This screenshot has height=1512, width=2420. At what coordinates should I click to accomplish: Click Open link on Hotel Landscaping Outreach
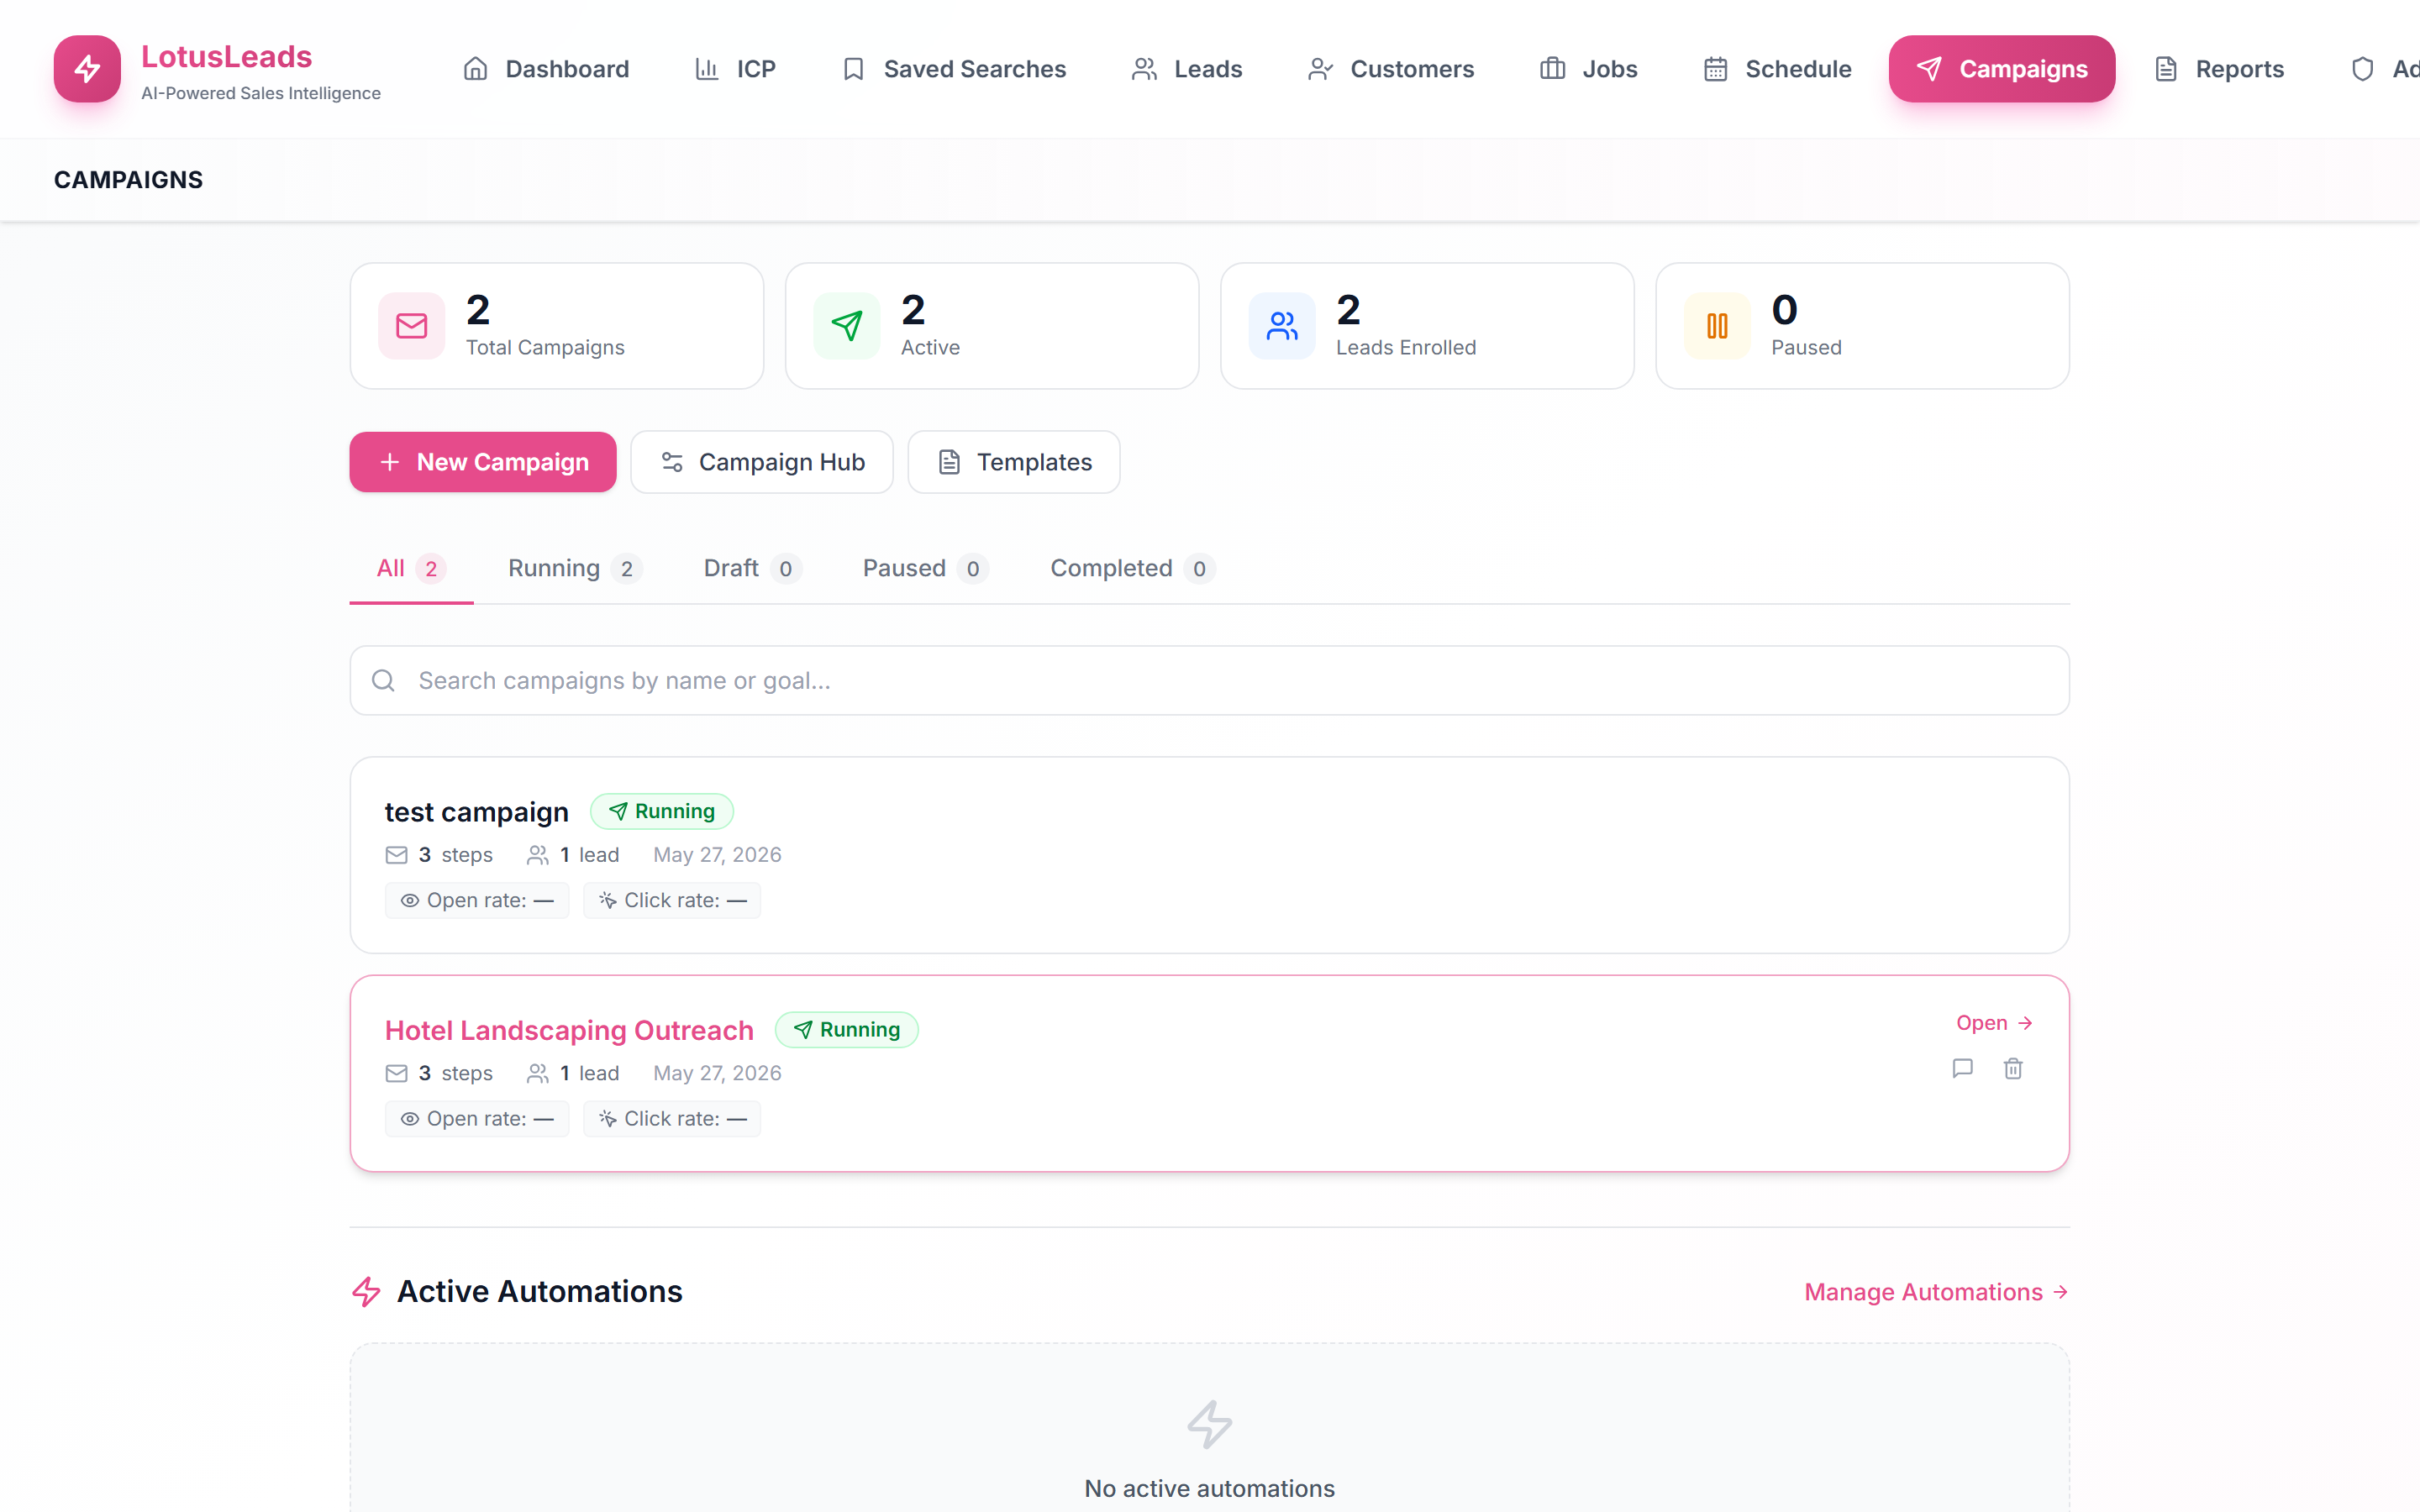coord(1994,1023)
